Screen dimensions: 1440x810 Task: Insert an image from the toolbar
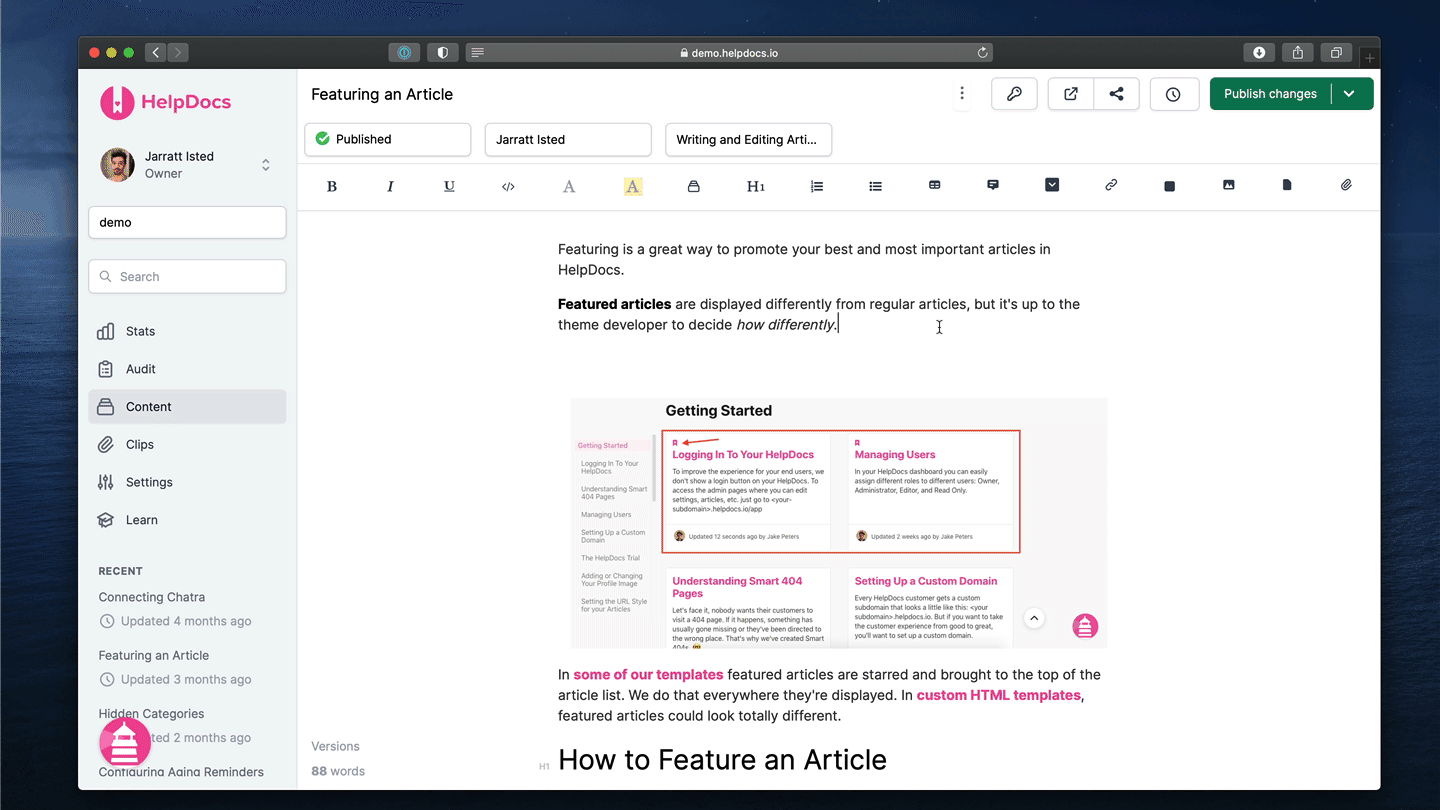point(1228,185)
